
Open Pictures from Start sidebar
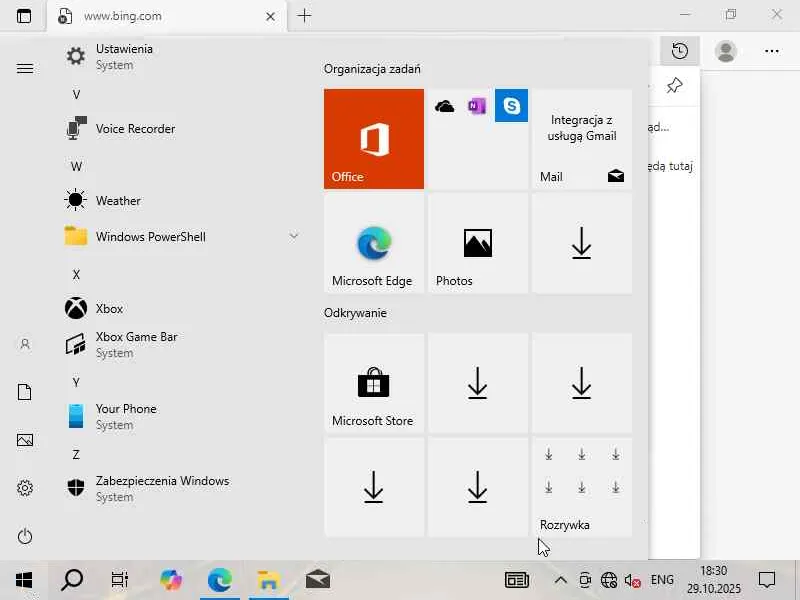point(24,440)
